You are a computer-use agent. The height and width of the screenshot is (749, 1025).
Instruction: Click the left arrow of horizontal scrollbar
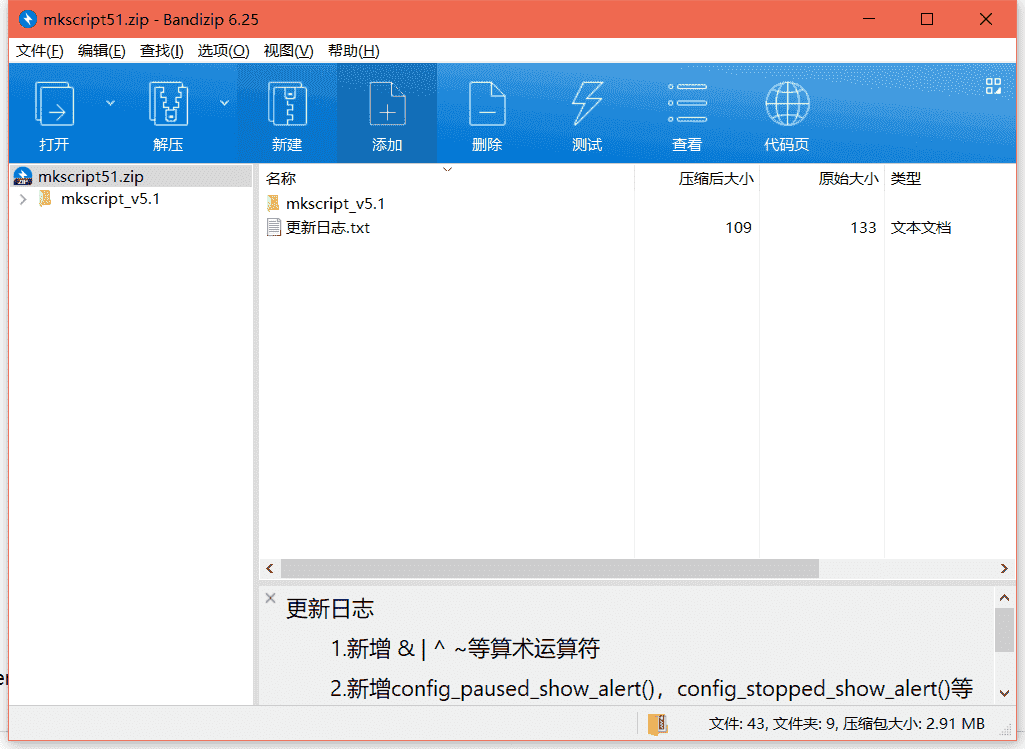point(270,569)
